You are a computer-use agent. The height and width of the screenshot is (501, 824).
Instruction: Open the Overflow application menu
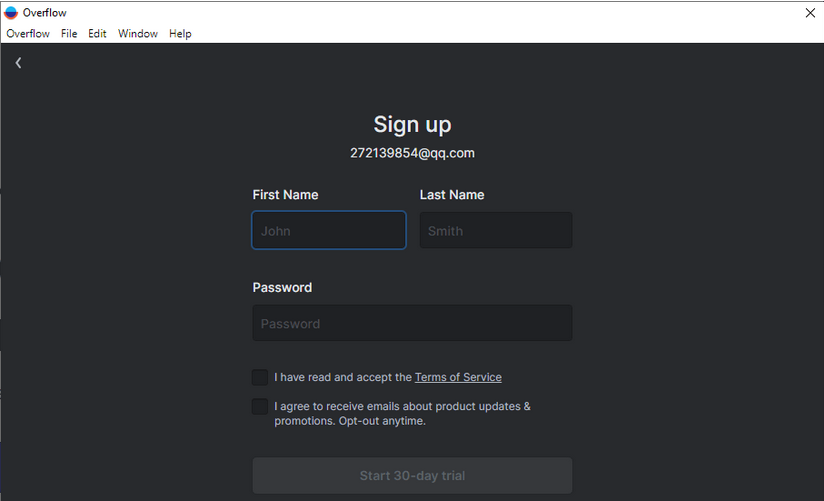[x=28, y=34]
